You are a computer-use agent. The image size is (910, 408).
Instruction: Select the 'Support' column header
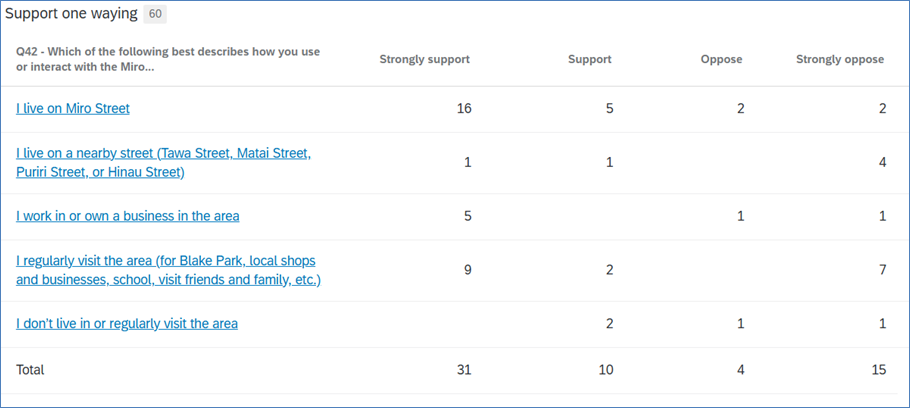pyautogui.click(x=589, y=59)
